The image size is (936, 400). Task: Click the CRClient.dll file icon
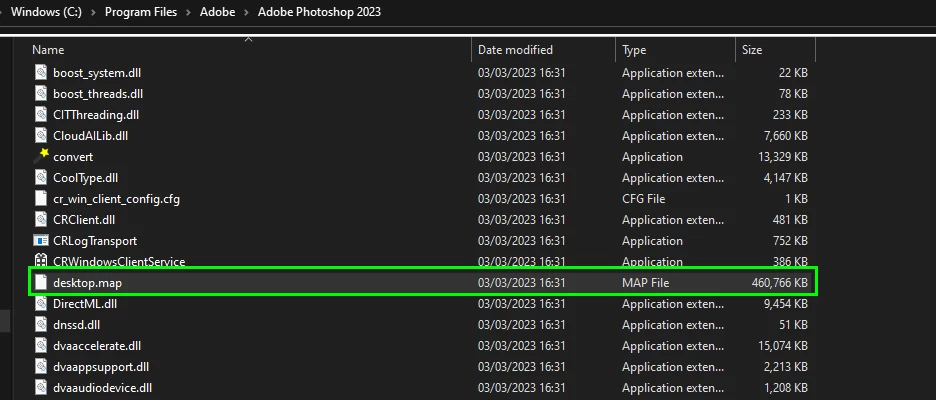coord(41,220)
